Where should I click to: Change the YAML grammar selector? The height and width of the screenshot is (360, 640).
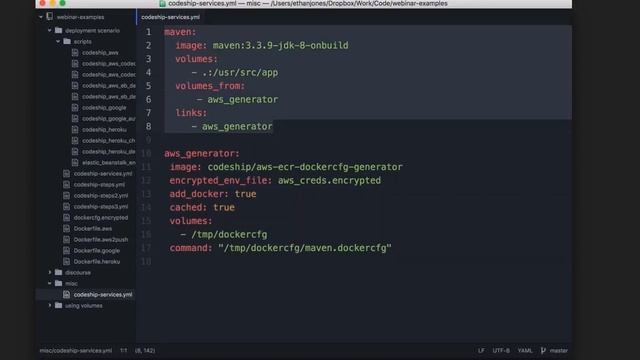click(525, 351)
